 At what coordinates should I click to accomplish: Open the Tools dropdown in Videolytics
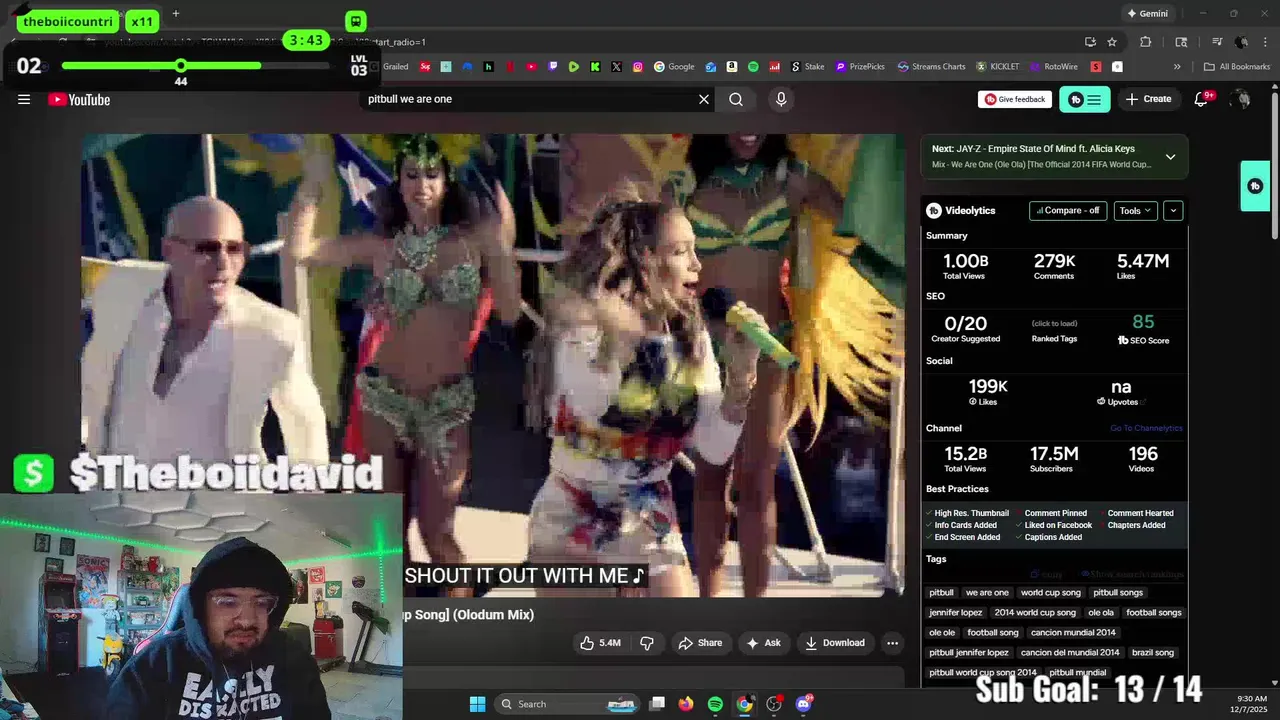pos(1136,210)
